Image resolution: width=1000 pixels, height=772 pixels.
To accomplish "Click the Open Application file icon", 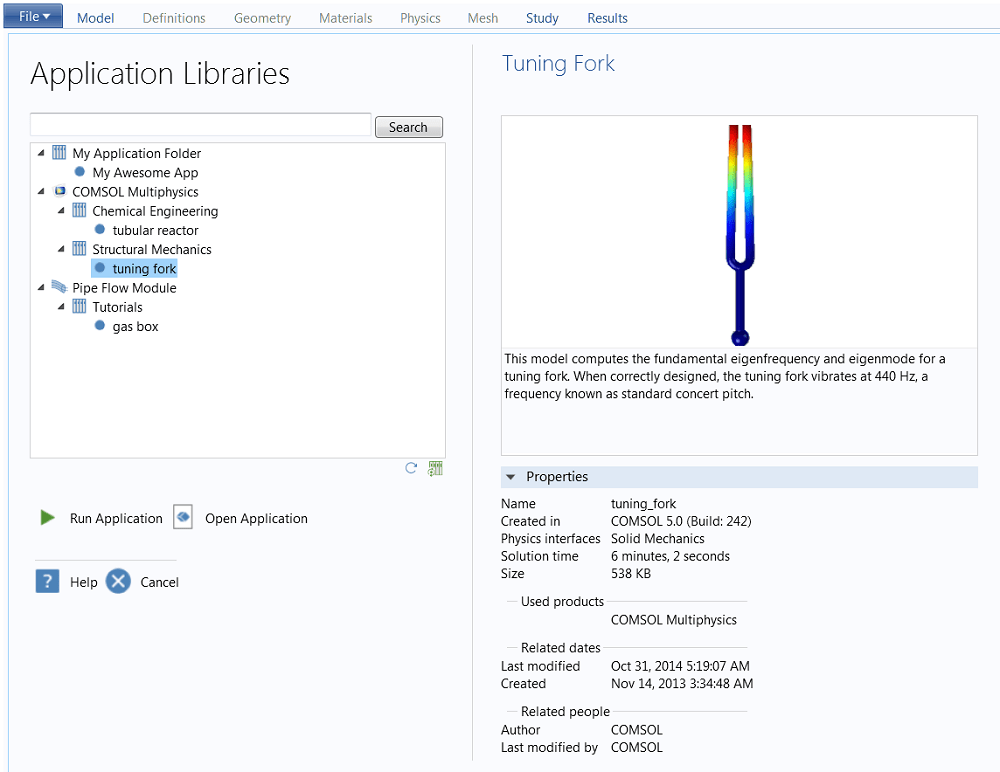I will point(183,517).
